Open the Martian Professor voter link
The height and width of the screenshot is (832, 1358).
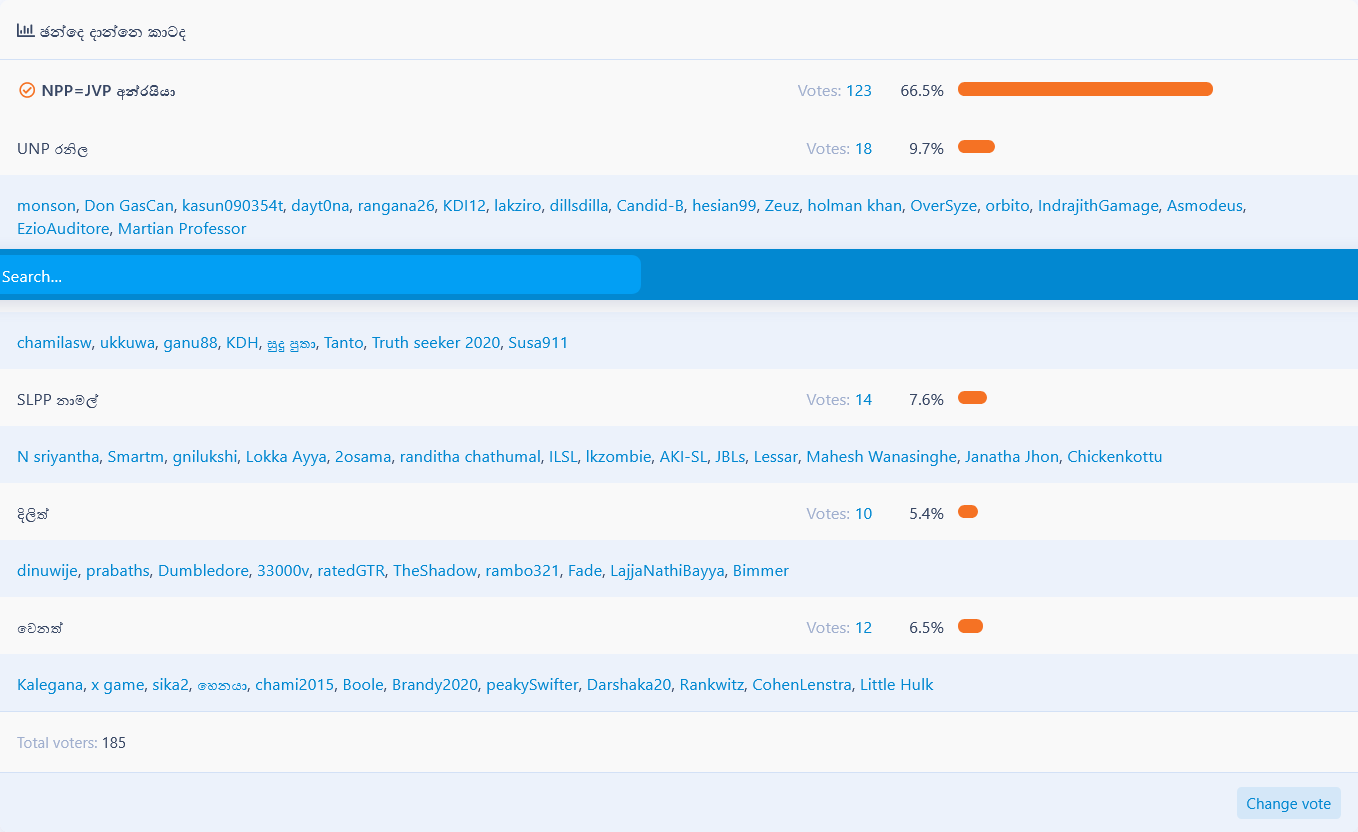[182, 229]
